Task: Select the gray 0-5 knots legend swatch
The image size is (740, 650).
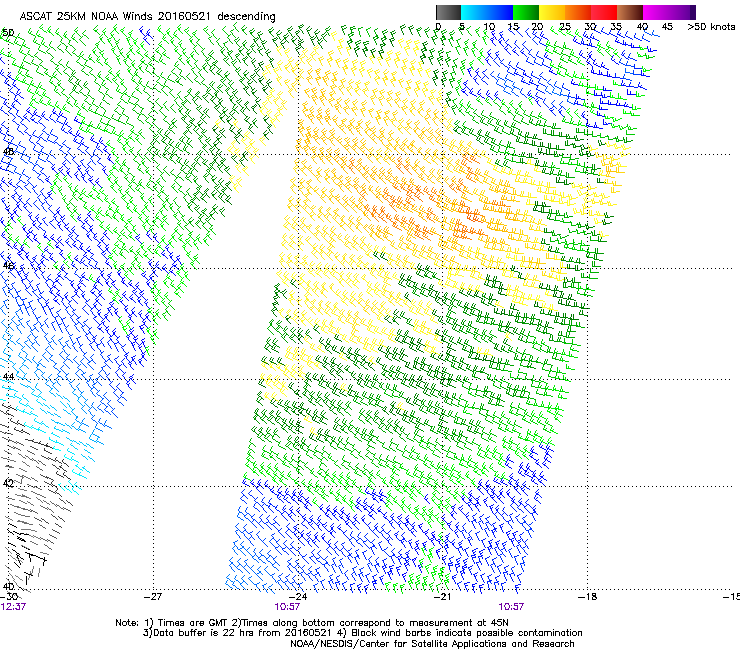Action: pyautogui.click(x=448, y=12)
